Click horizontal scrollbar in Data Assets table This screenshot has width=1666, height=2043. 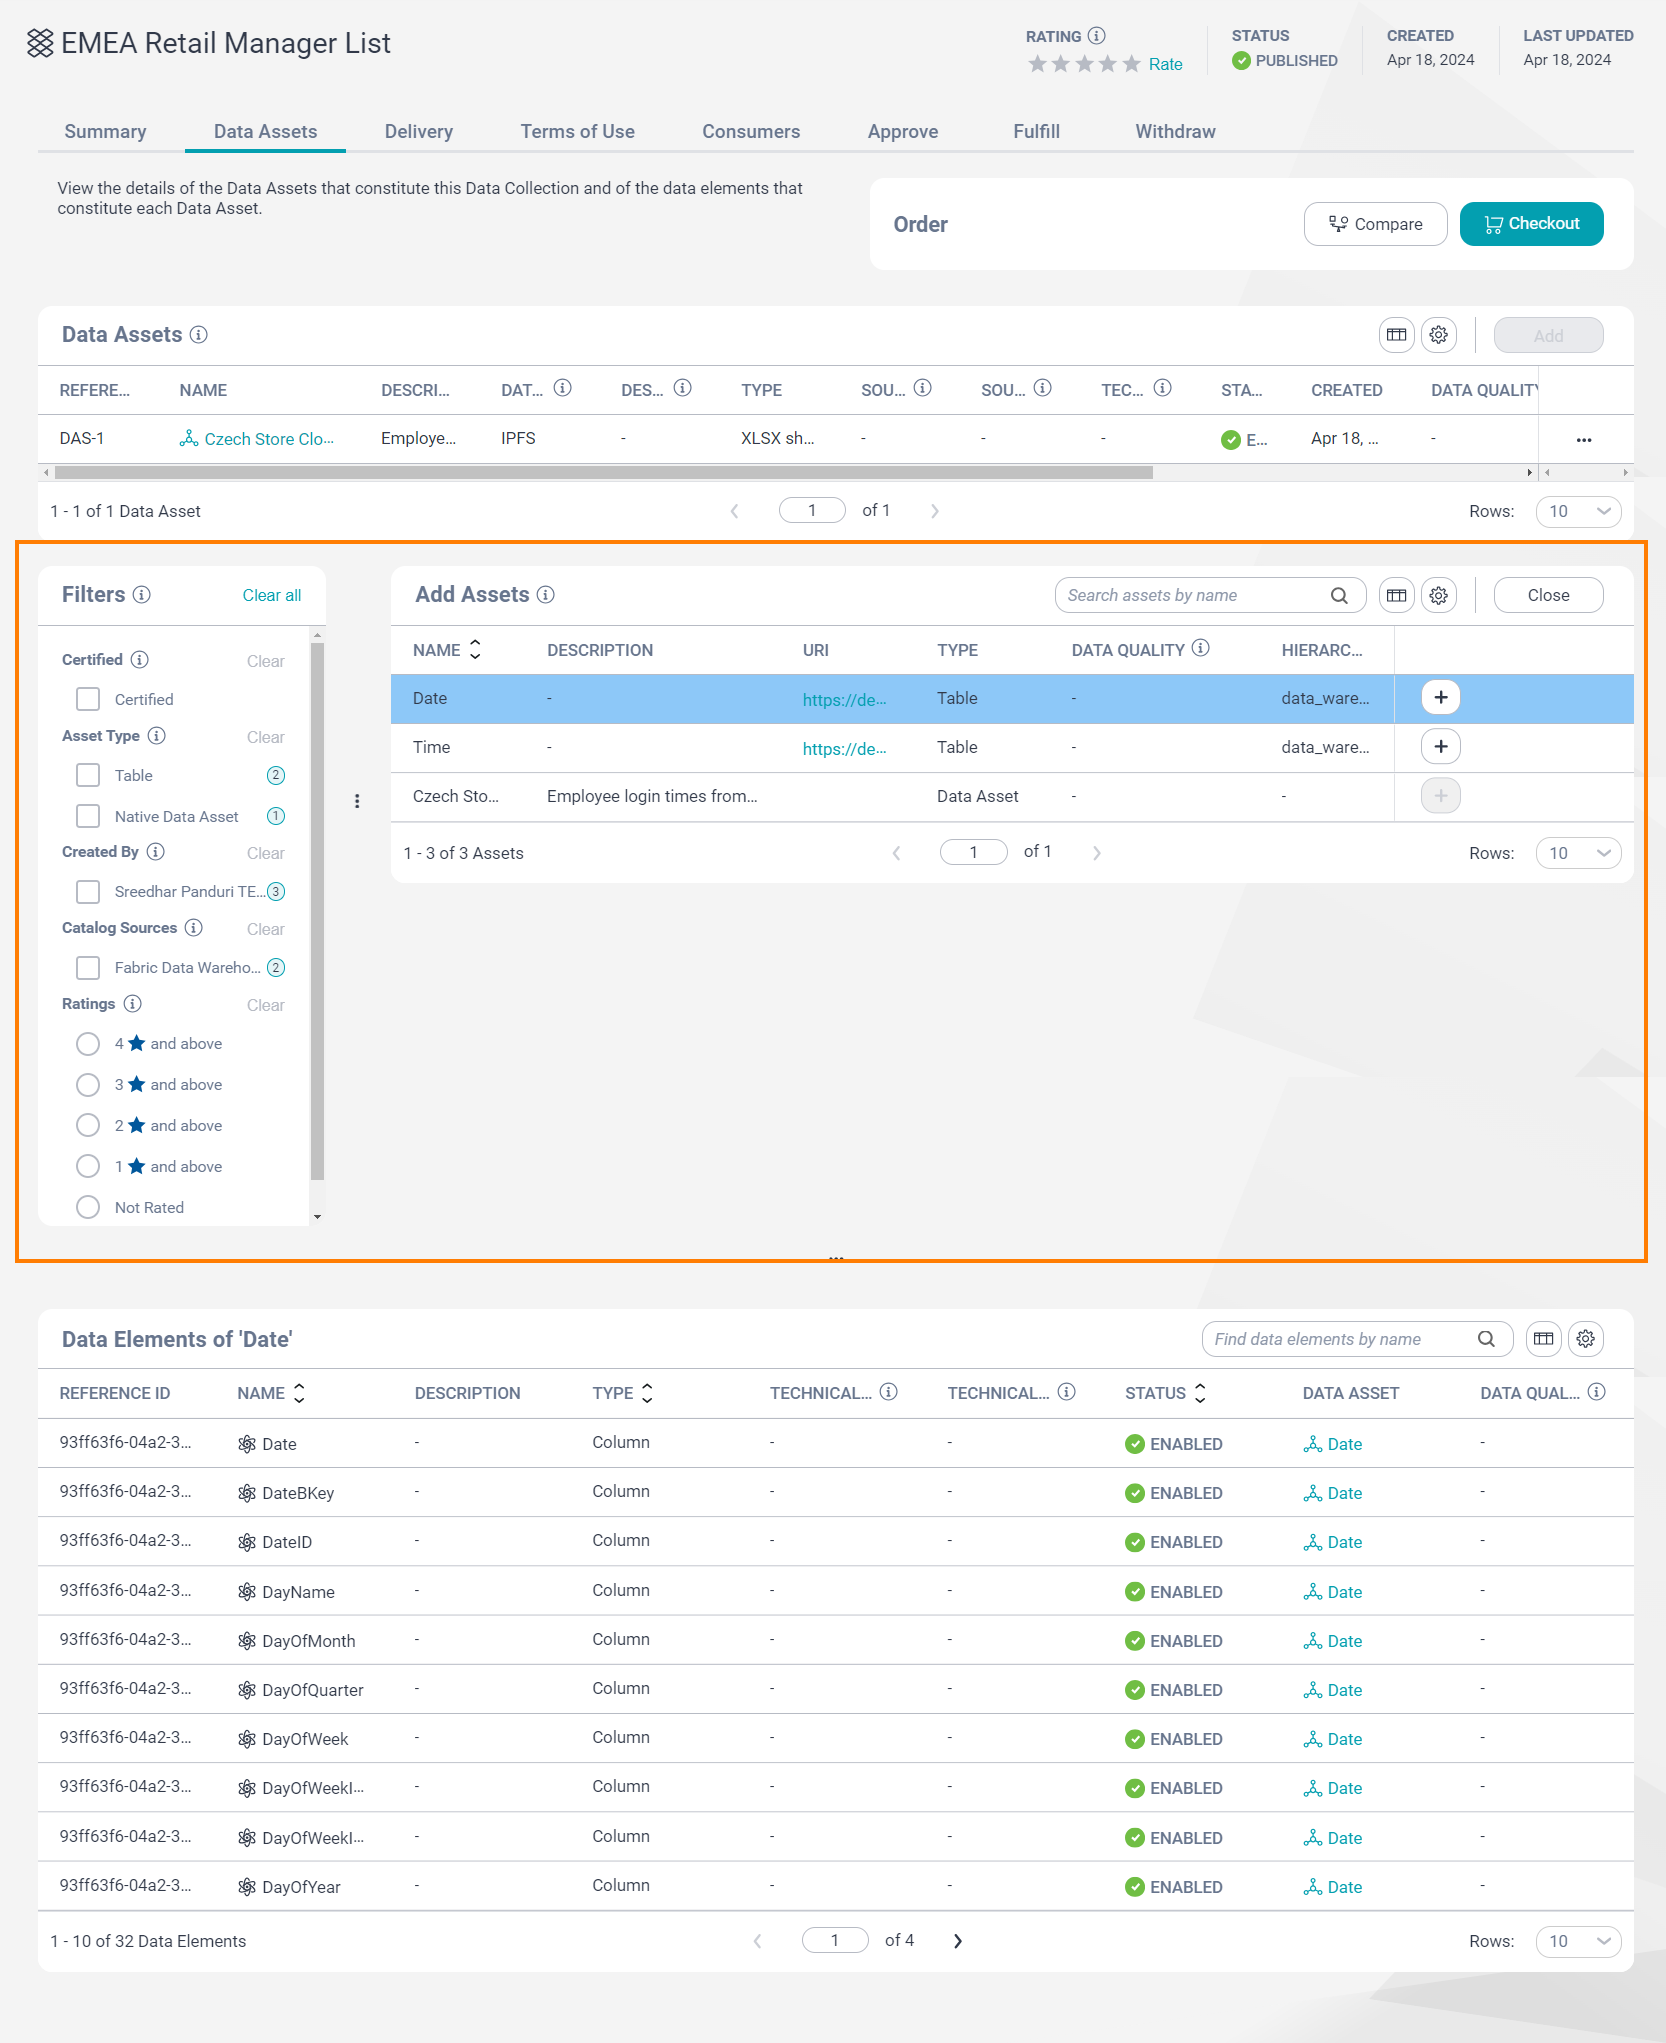[603, 472]
